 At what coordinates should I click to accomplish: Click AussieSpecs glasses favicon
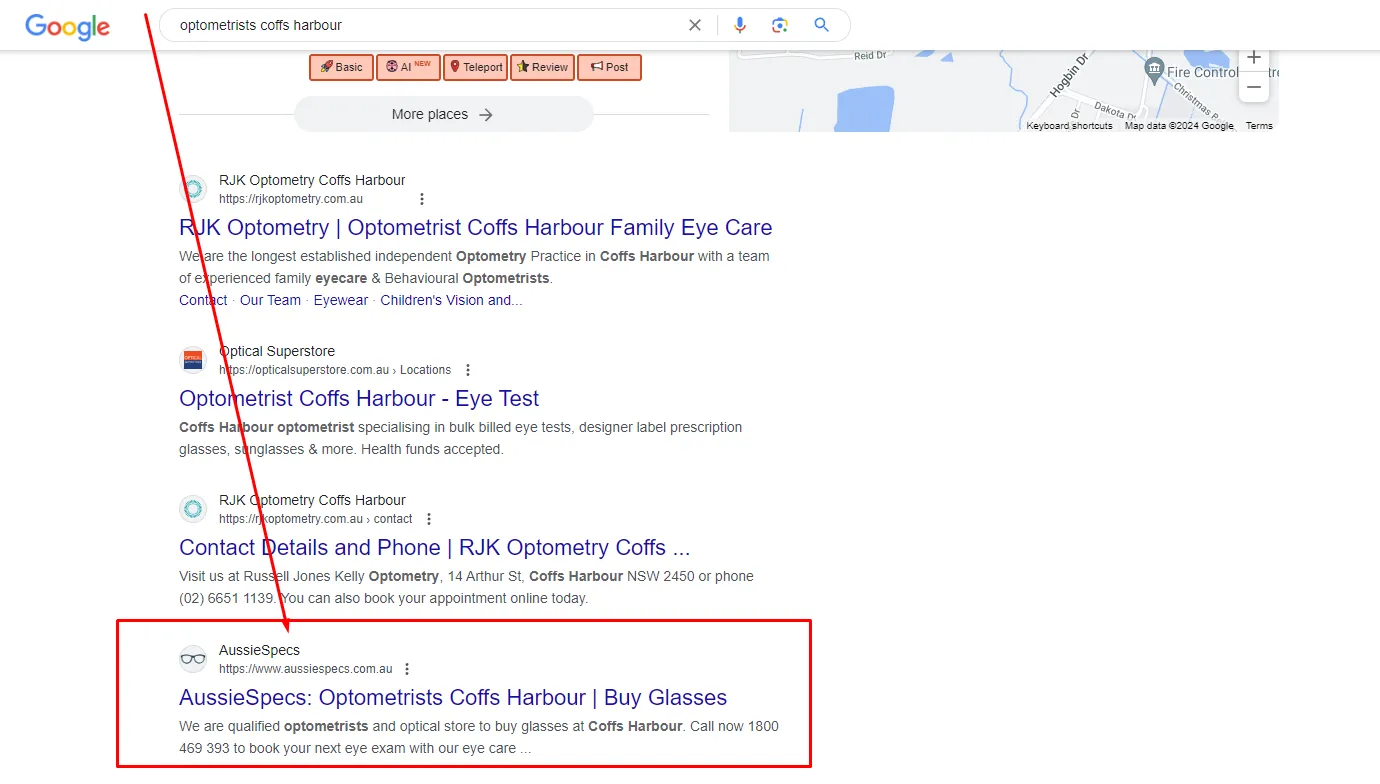(193, 659)
